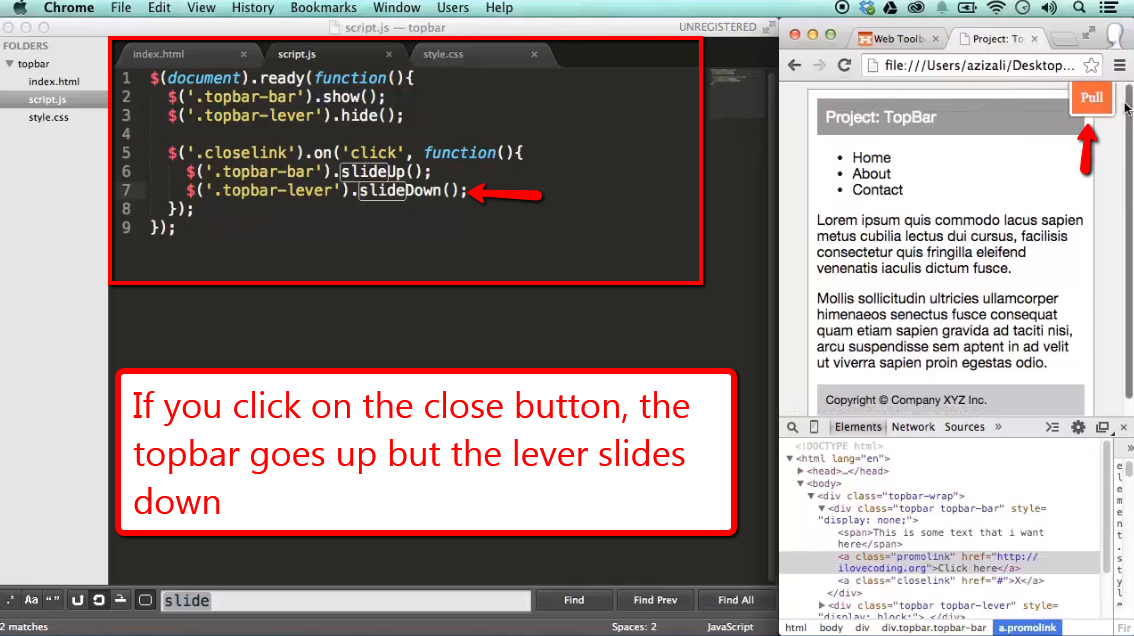Close the DevTools panel
Image resolution: width=1134 pixels, height=636 pixels.
[1123, 427]
